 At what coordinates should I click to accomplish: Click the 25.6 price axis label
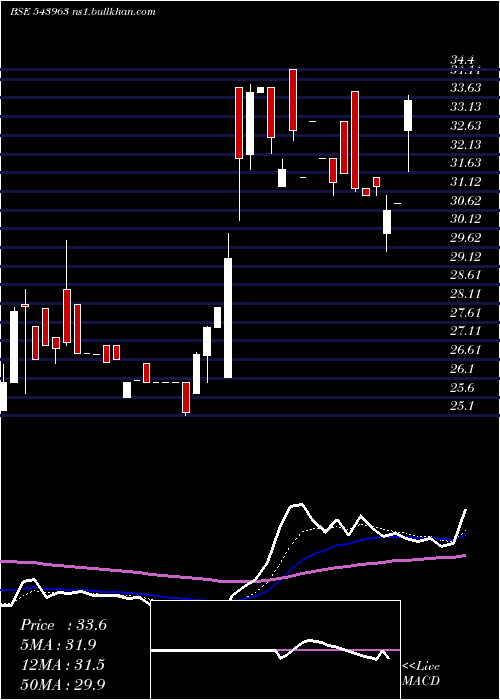tap(462, 388)
